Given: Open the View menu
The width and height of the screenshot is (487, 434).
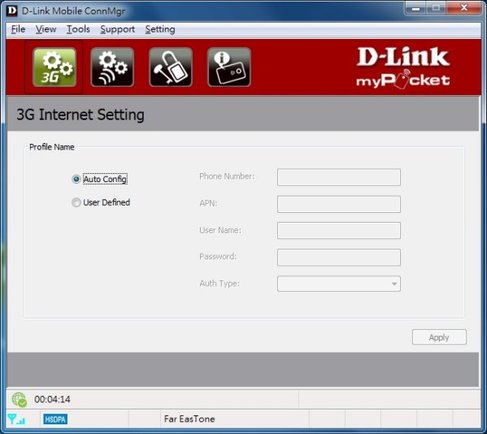Looking at the screenshot, I should click(x=46, y=29).
